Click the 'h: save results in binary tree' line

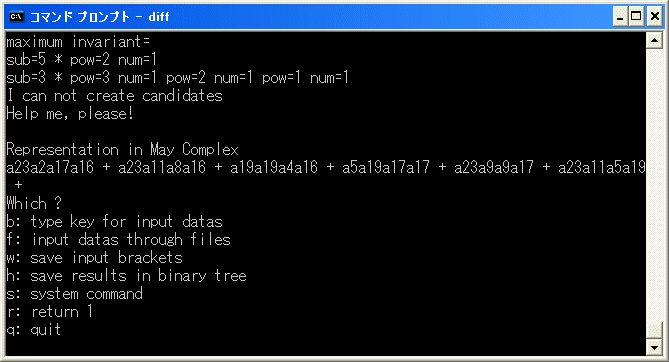[x=126, y=276]
